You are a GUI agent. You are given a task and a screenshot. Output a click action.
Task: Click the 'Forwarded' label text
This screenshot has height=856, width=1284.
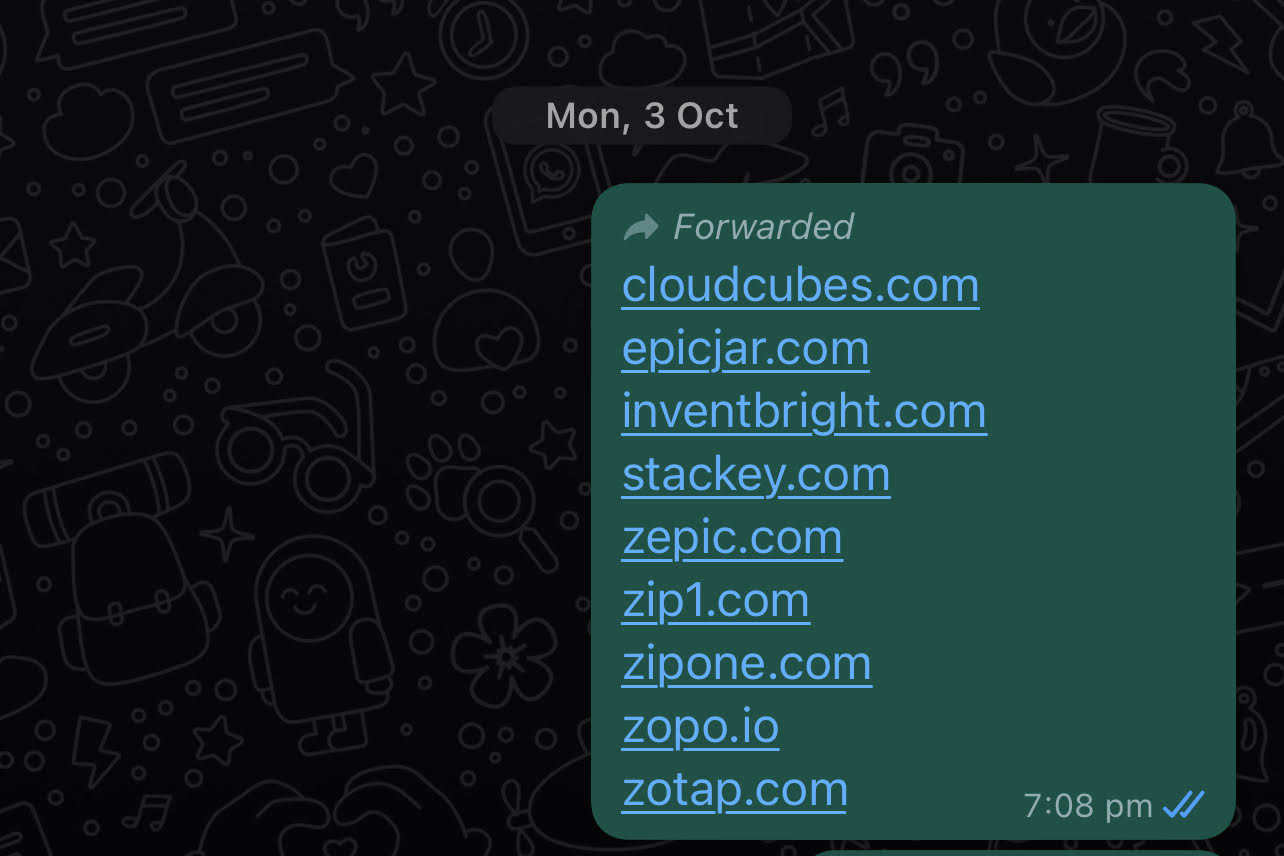[764, 226]
